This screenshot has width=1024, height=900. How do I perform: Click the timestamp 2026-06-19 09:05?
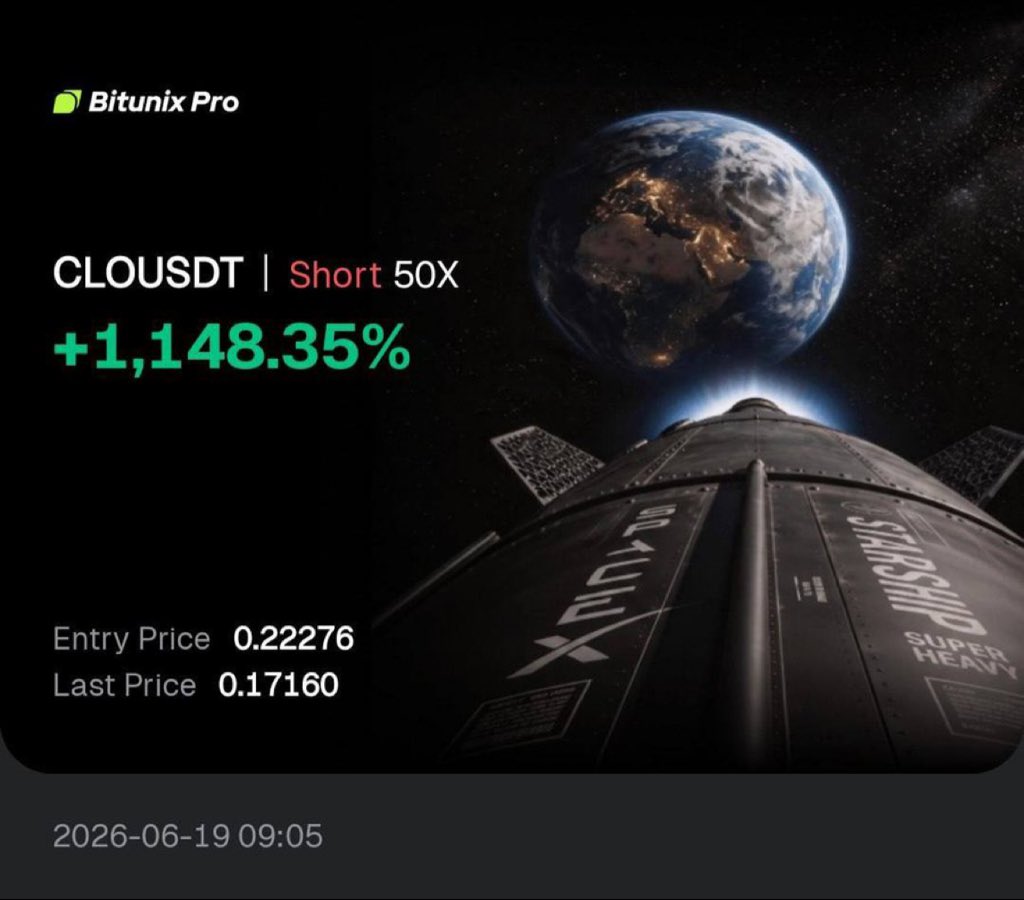point(187,836)
